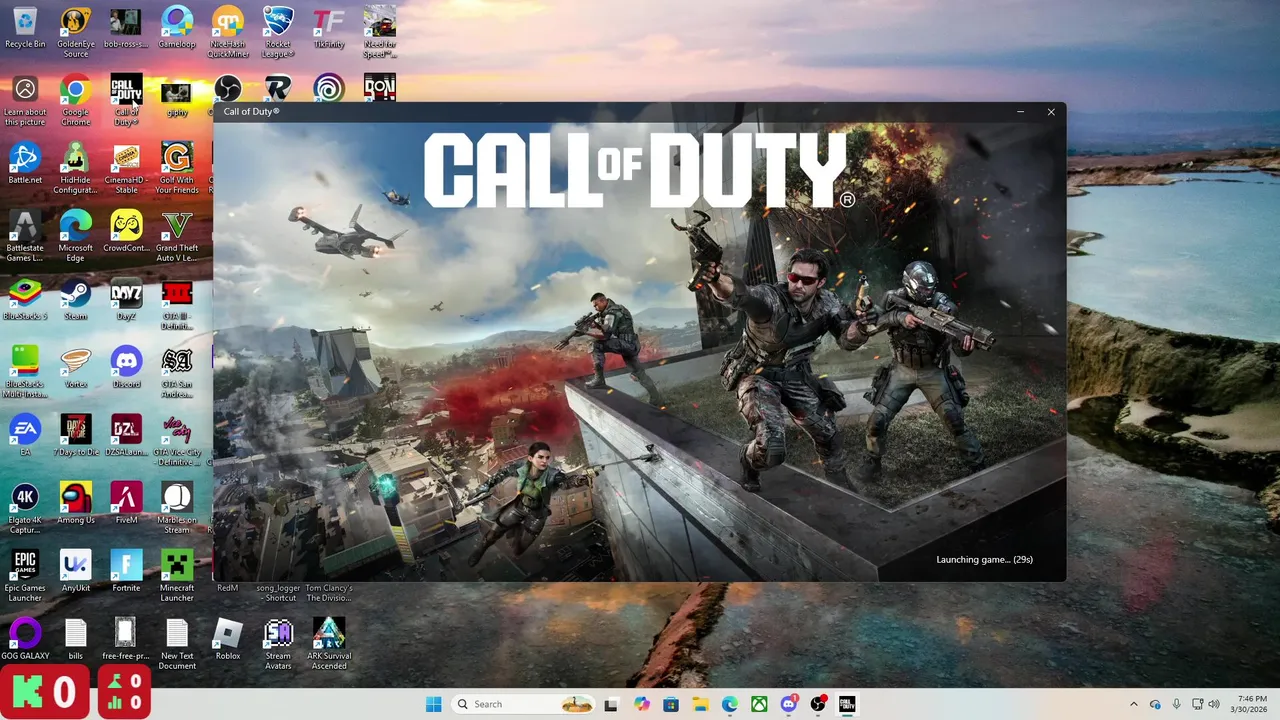Open Microsoft Edge desktop shortcut
This screenshot has height=720, width=1280.
pyautogui.click(x=76, y=236)
